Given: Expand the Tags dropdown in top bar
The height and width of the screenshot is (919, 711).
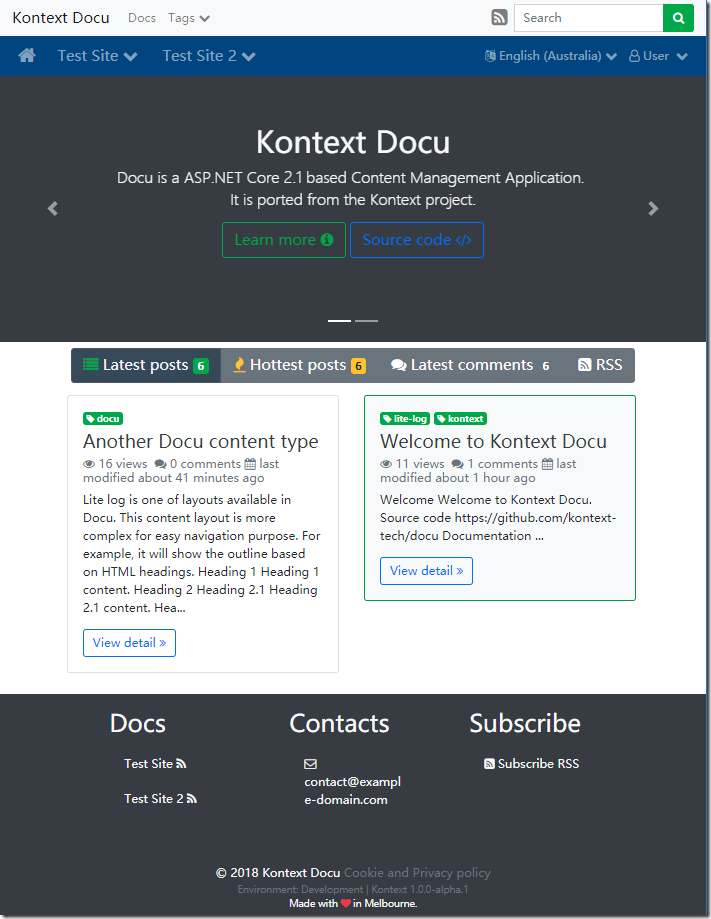Looking at the screenshot, I should coord(189,18).
